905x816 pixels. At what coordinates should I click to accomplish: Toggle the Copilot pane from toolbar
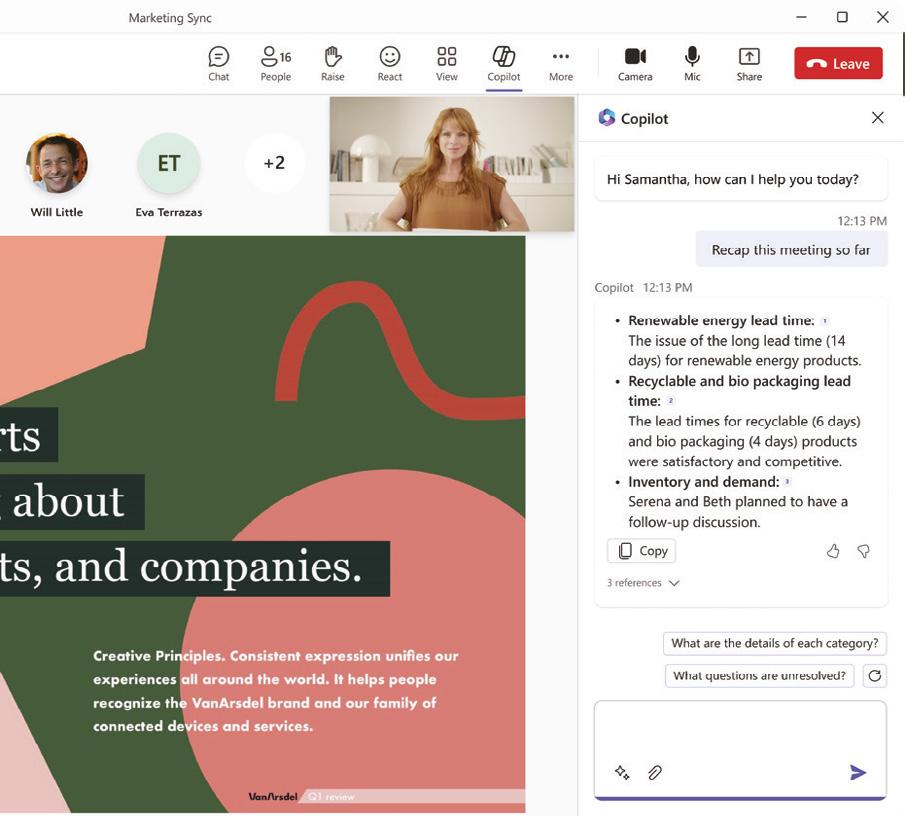[504, 63]
